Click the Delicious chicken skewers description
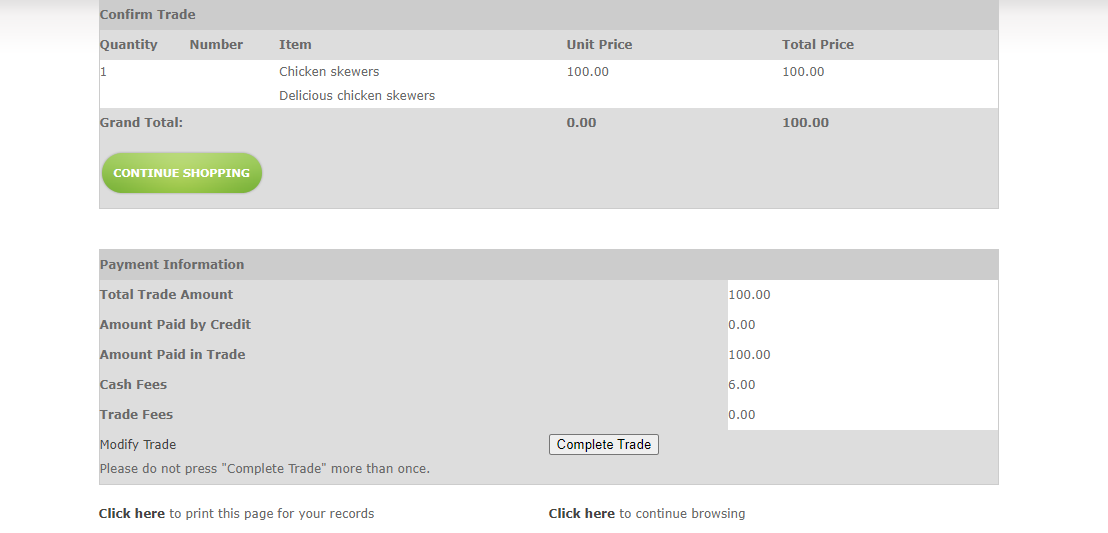The width and height of the screenshot is (1108, 533). tap(357, 96)
